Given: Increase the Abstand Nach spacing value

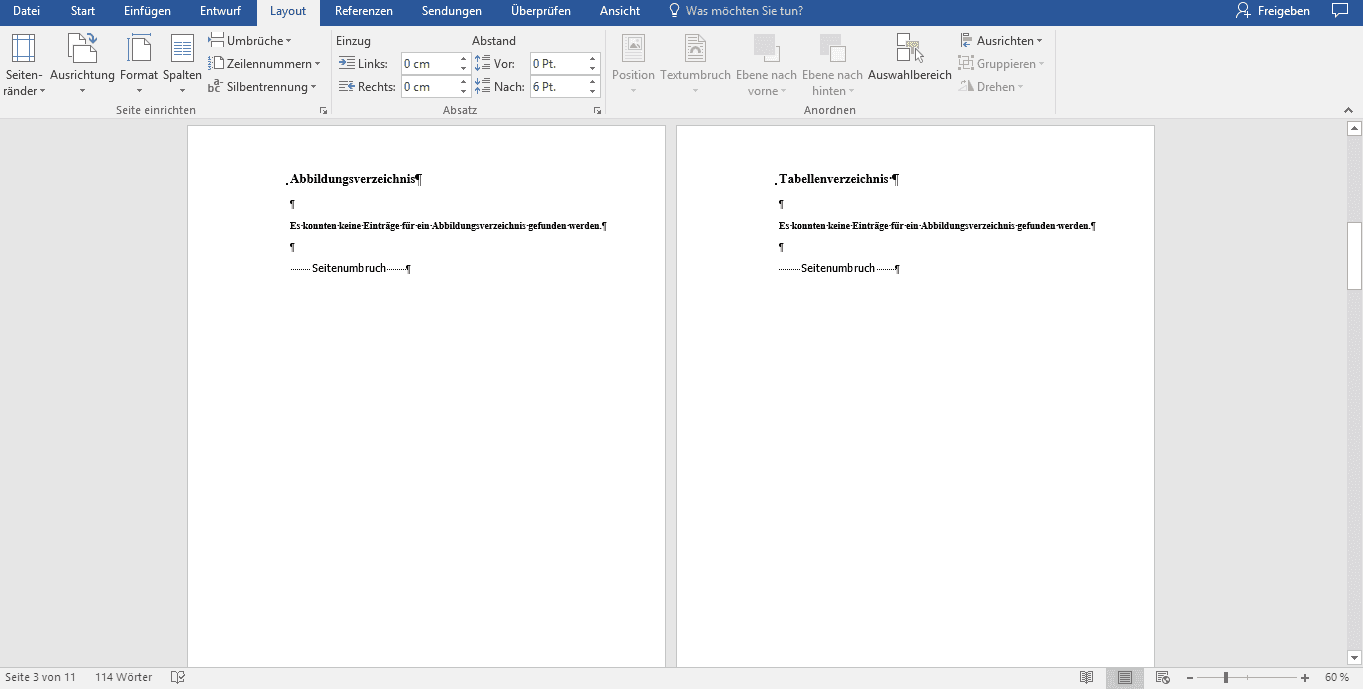Looking at the screenshot, I should click(x=593, y=82).
